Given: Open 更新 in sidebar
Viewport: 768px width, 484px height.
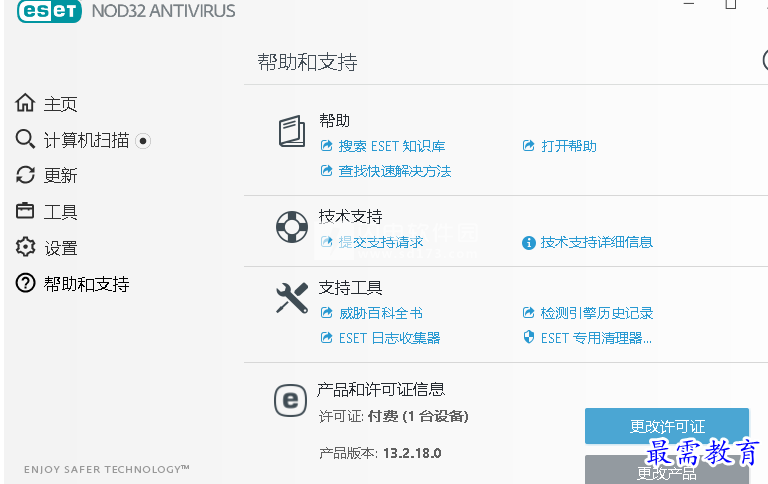Looking at the screenshot, I should tap(60, 175).
